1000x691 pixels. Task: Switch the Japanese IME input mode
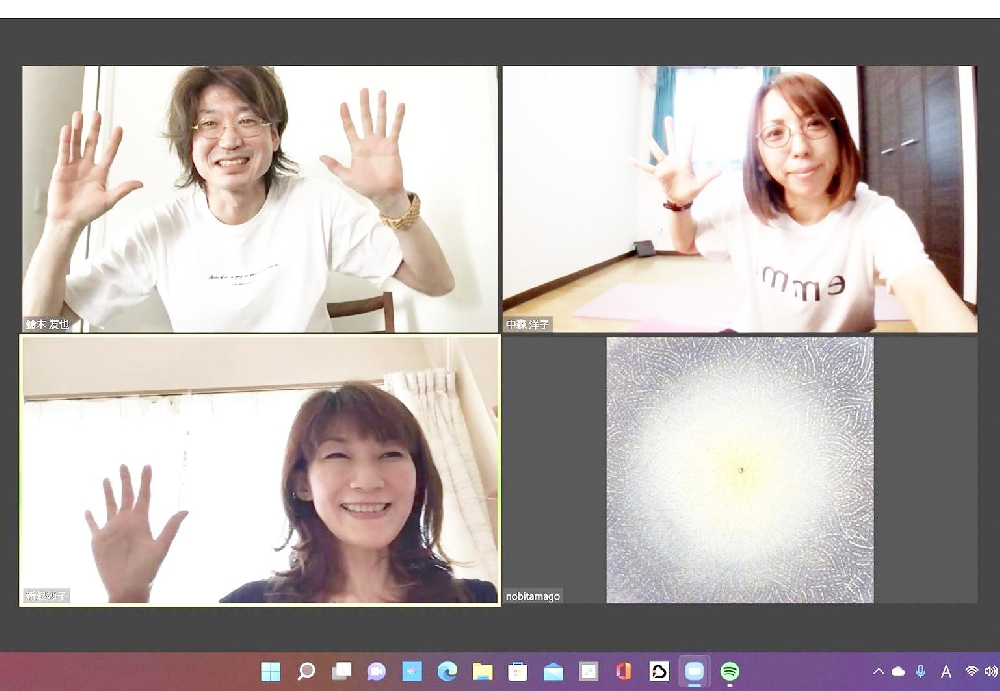(x=945, y=671)
